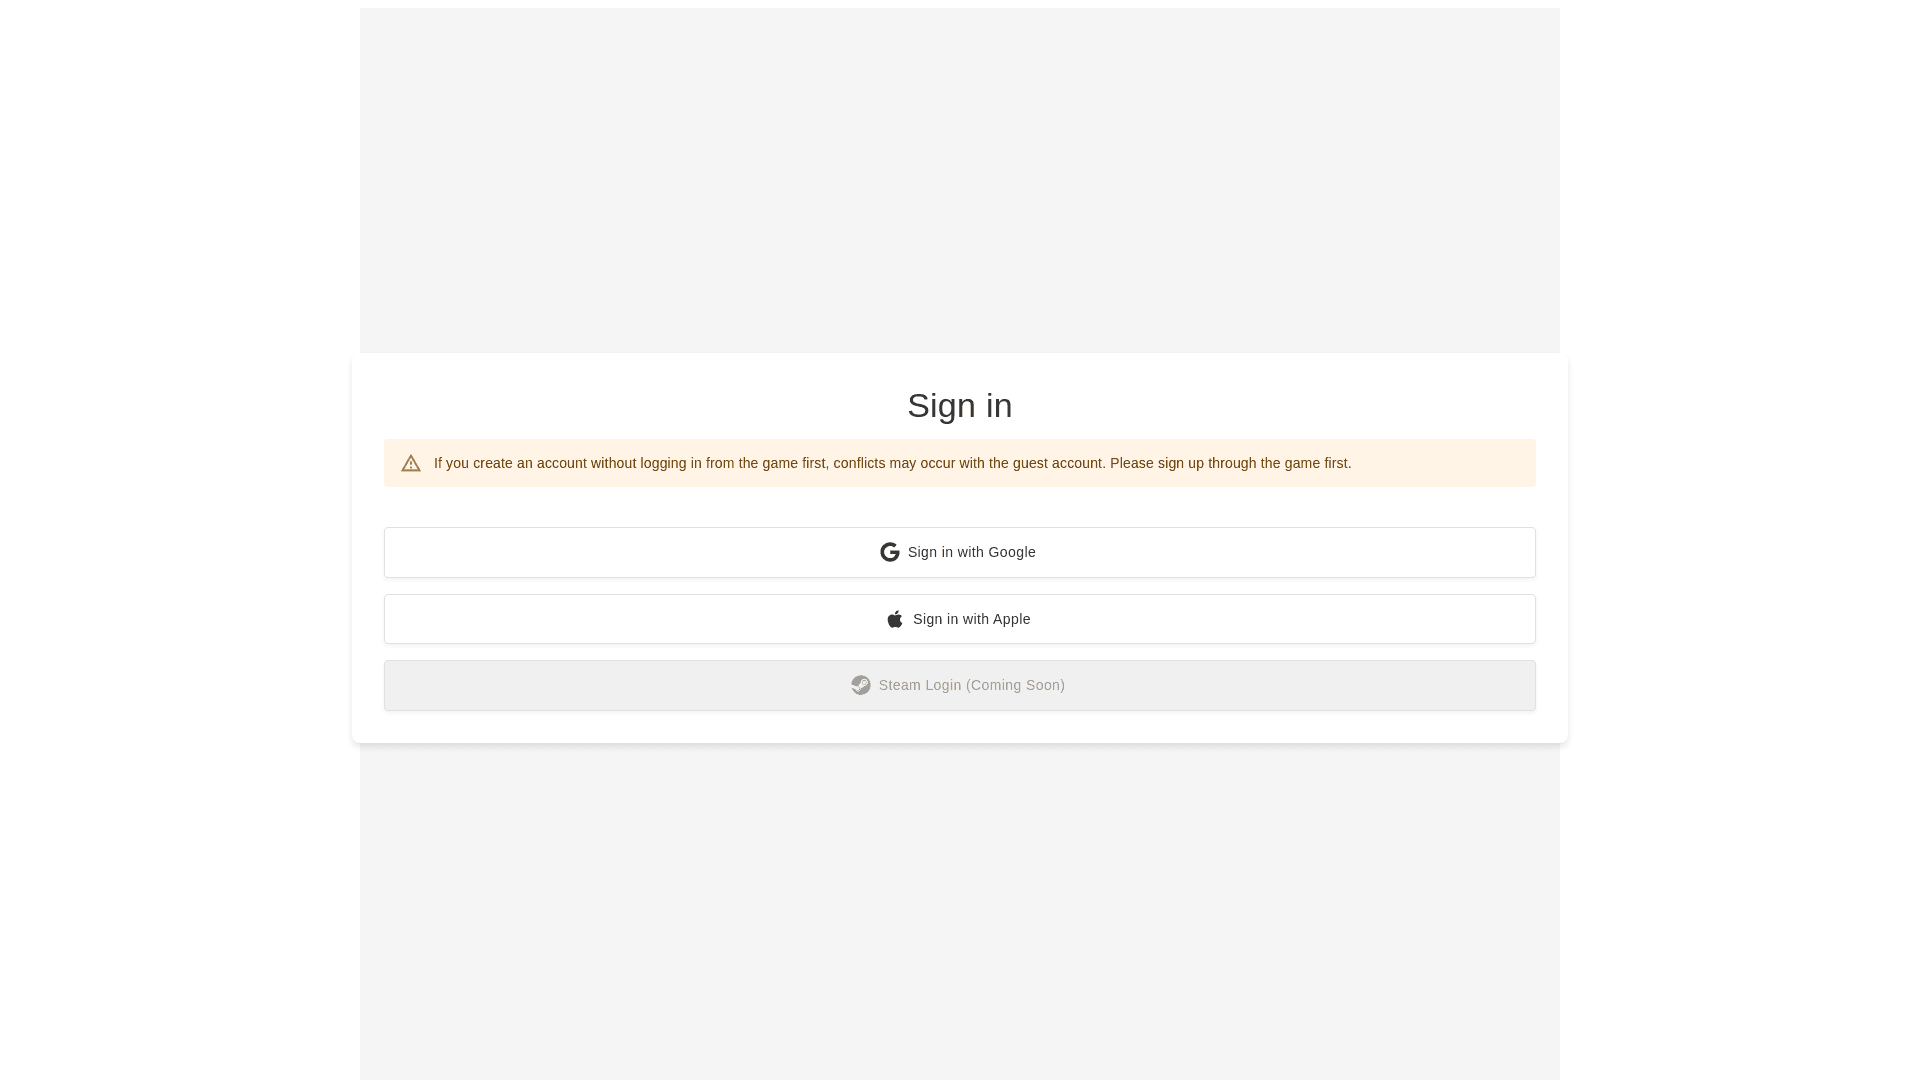Click the "Sign in with Apple" label text
The image size is (1920, 1080).
click(x=971, y=619)
